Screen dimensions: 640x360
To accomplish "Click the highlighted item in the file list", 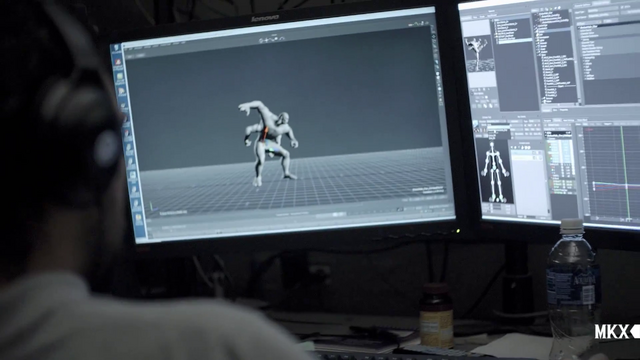I will point(515,40).
